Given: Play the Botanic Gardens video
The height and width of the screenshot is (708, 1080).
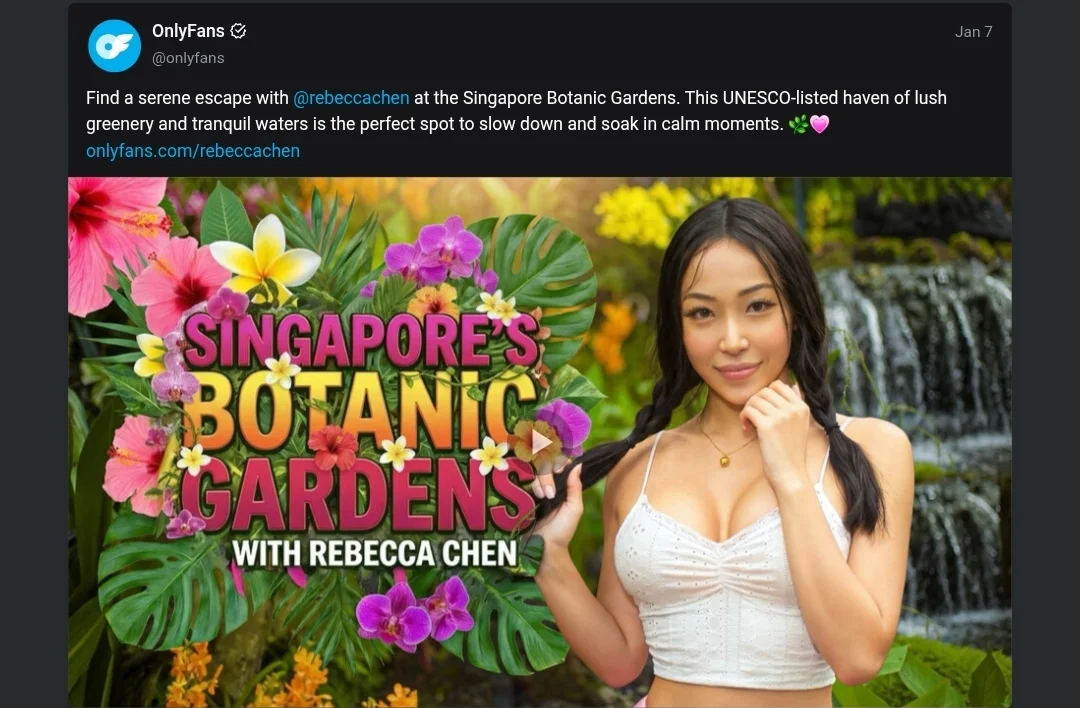Looking at the screenshot, I should (541, 441).
